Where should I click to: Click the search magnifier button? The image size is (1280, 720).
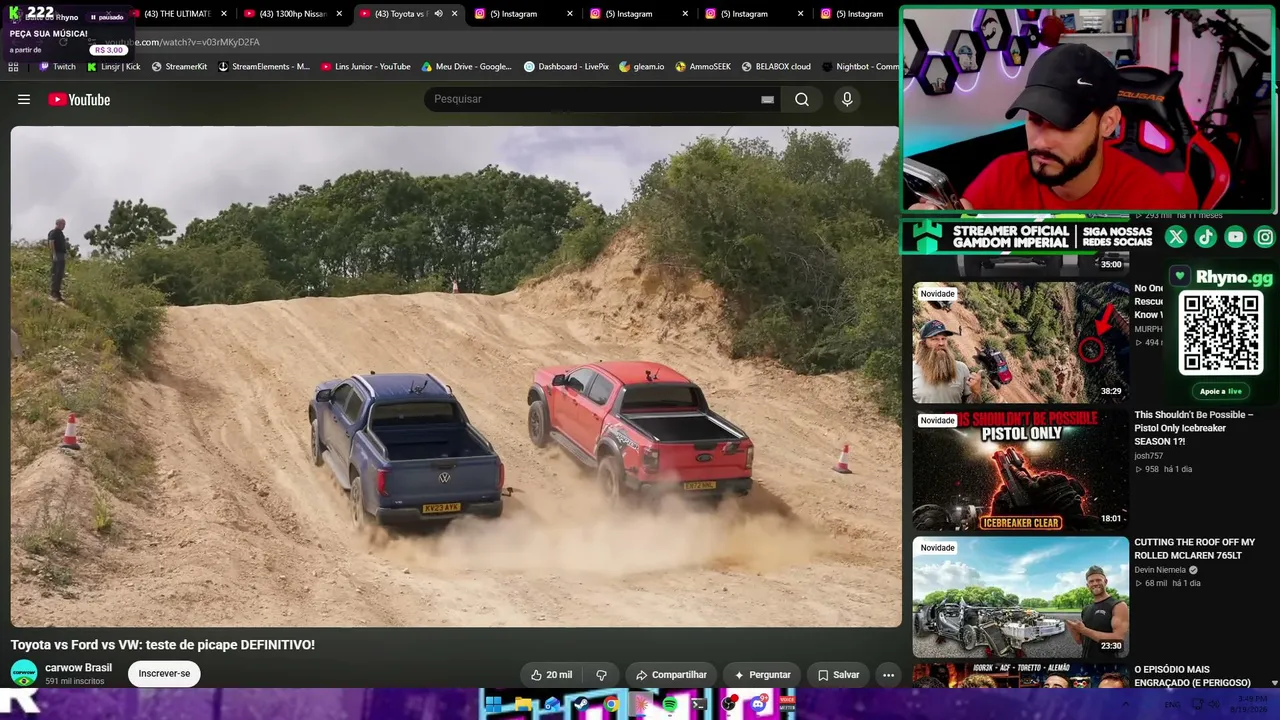[802, 99]
